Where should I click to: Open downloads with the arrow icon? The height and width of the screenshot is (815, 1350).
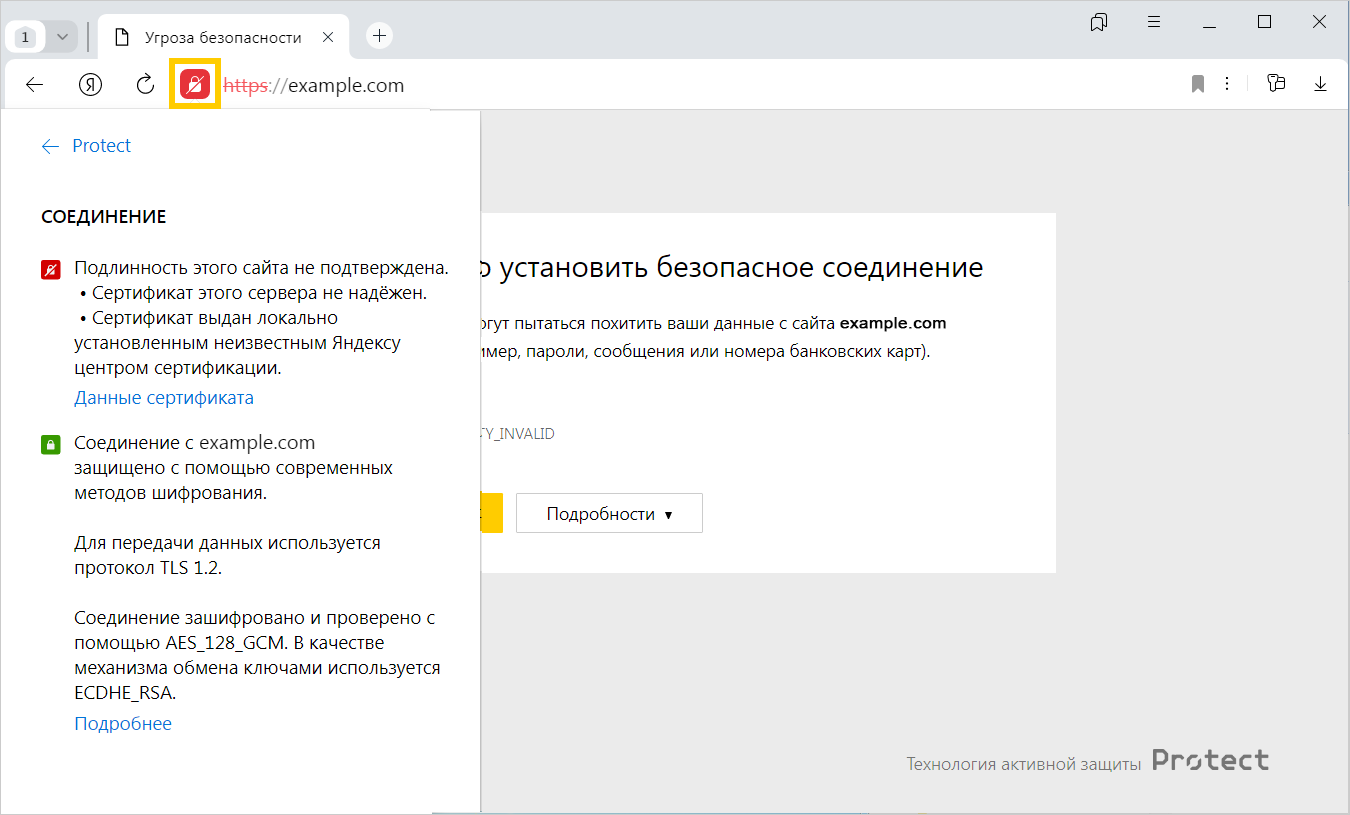click(x=1320, y=85)
